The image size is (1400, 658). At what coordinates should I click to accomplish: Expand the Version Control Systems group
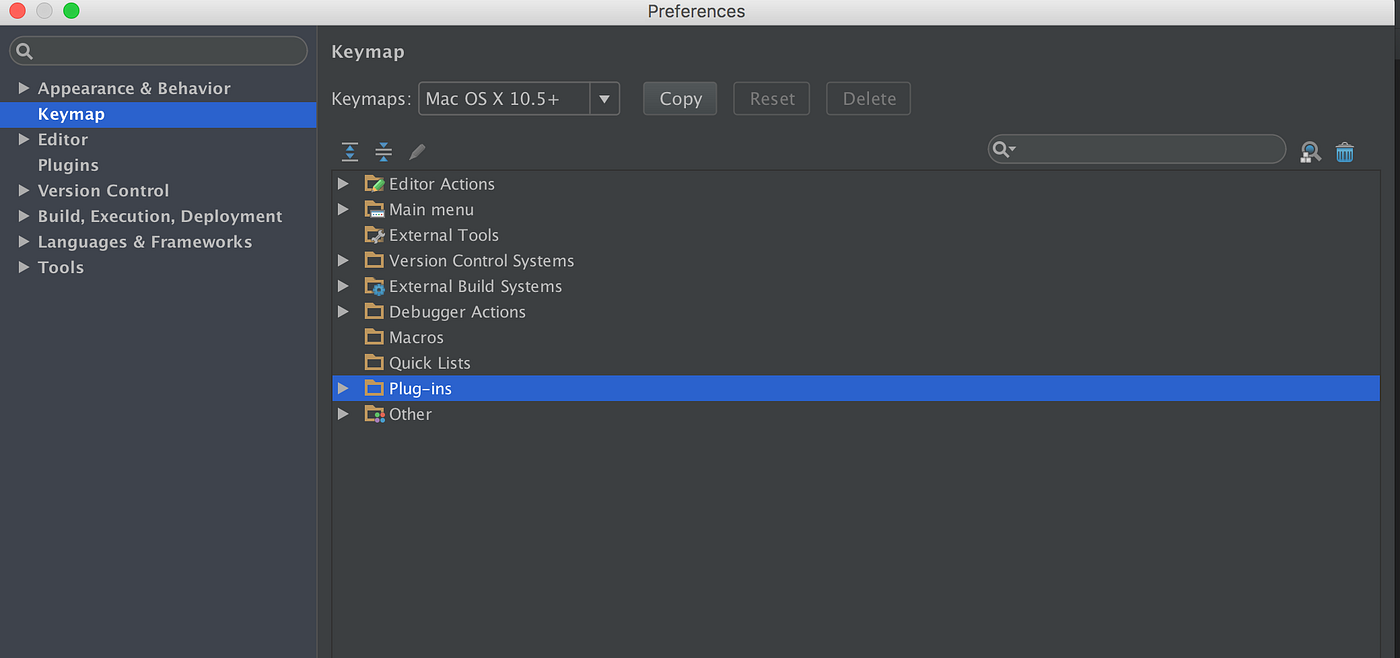click(343, 260)
